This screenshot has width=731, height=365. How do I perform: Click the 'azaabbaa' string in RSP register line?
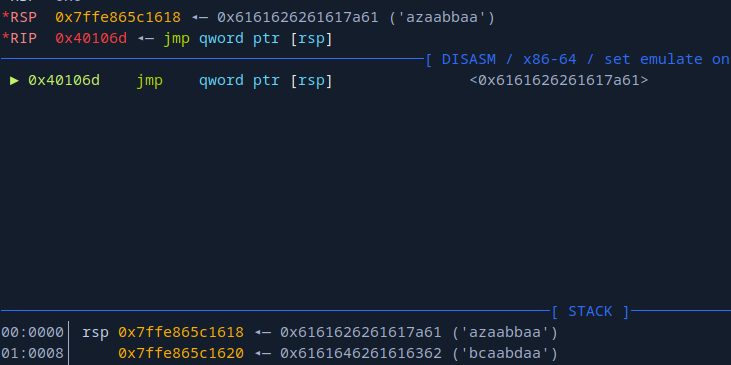coord(441,18)
